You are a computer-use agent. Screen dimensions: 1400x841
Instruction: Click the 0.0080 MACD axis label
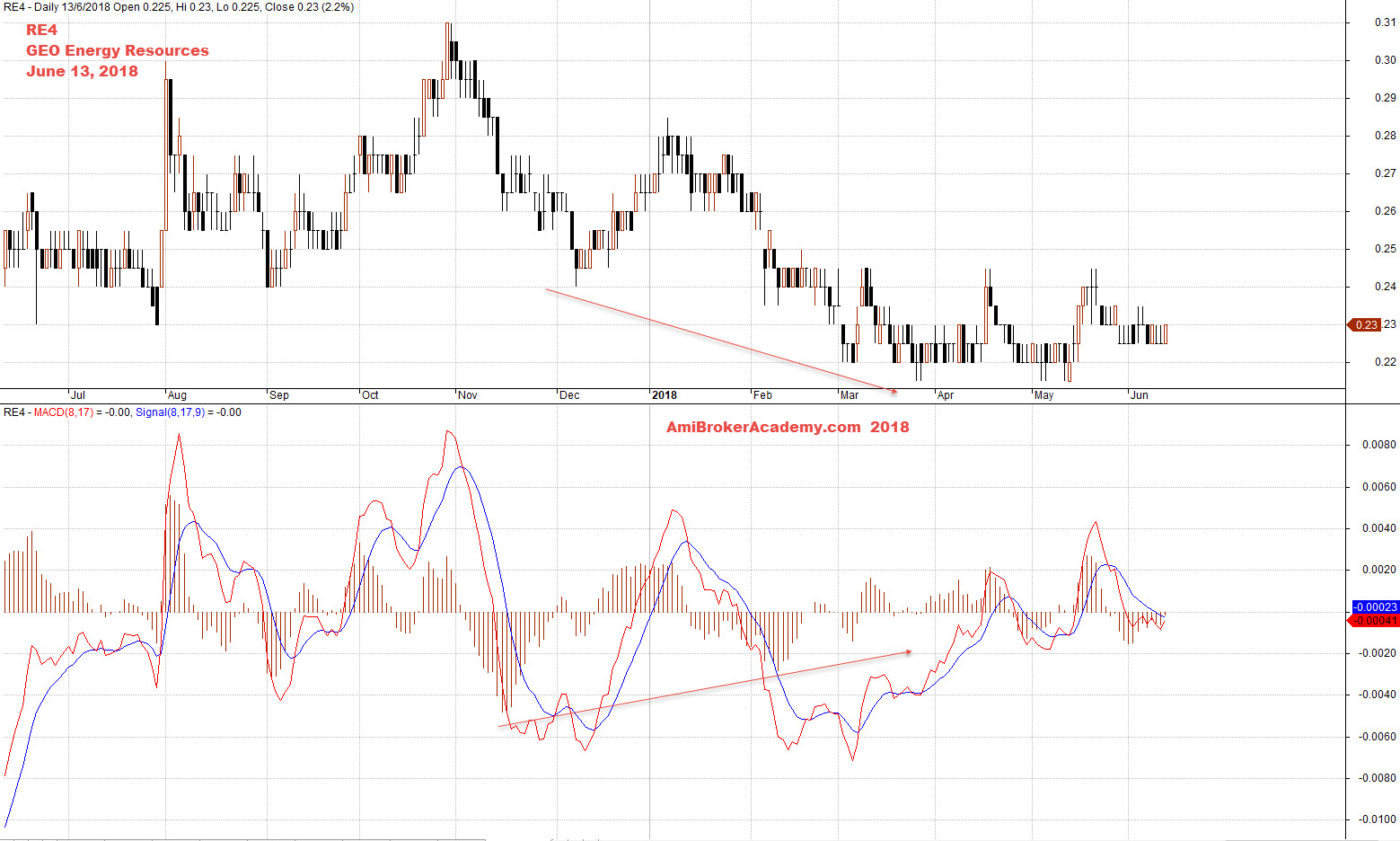pos(1377,444)
